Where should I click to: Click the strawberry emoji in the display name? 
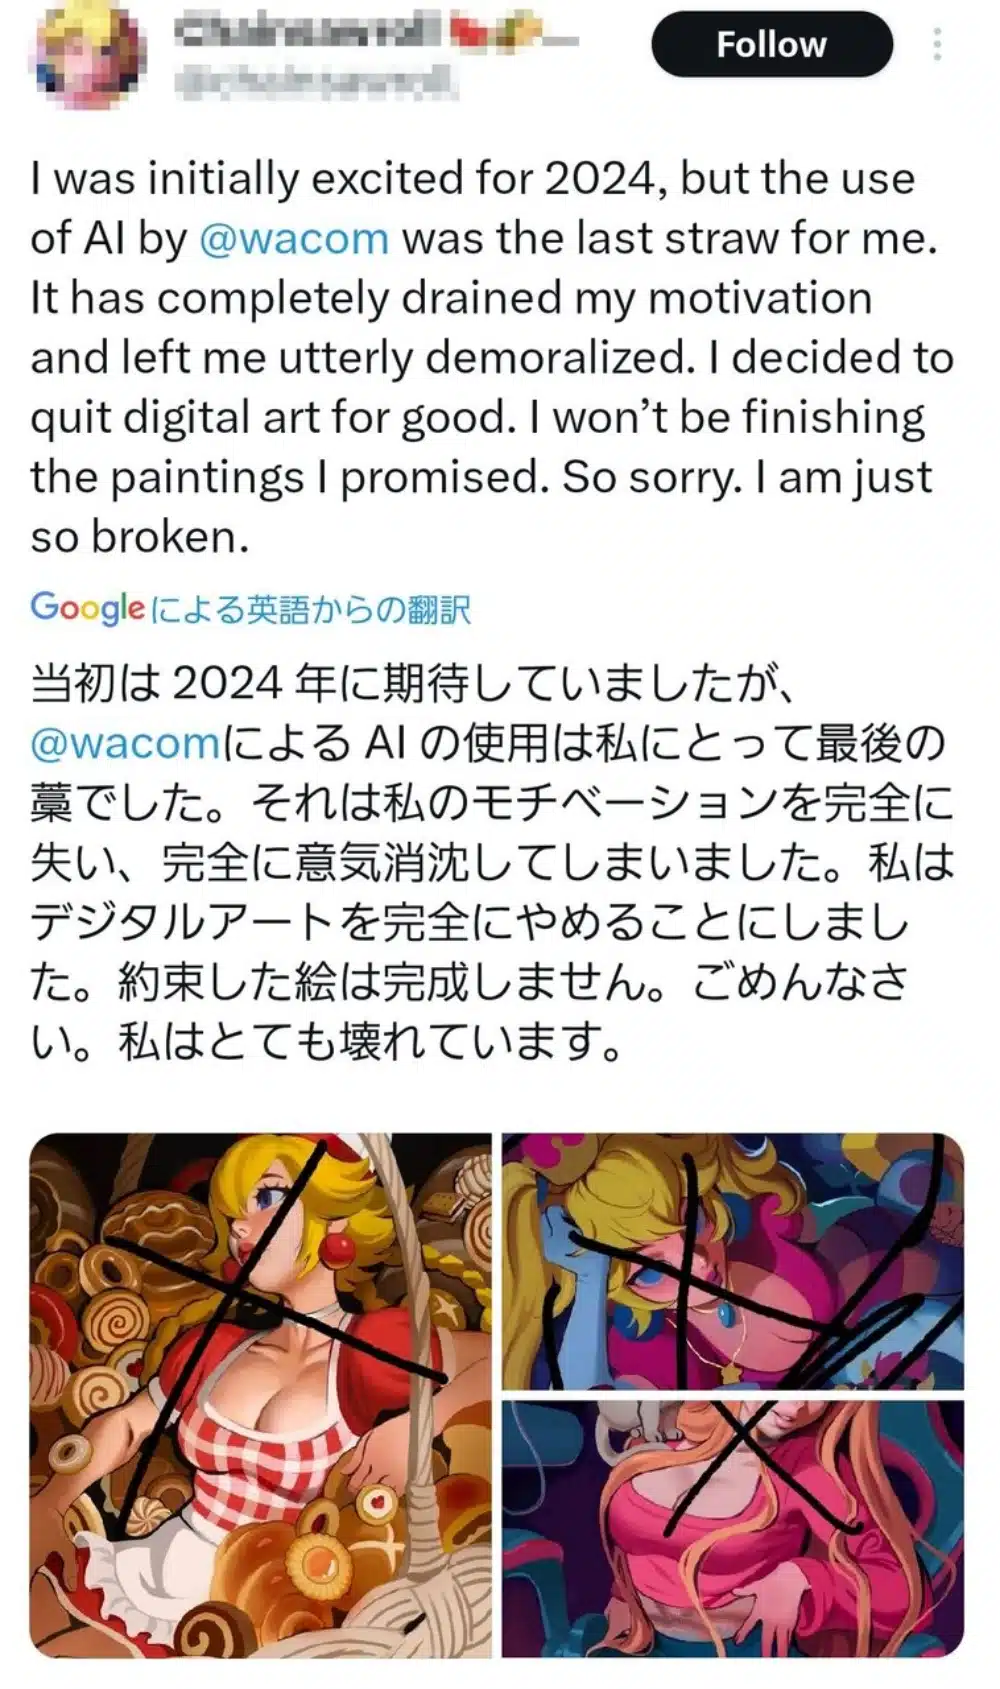470,35
